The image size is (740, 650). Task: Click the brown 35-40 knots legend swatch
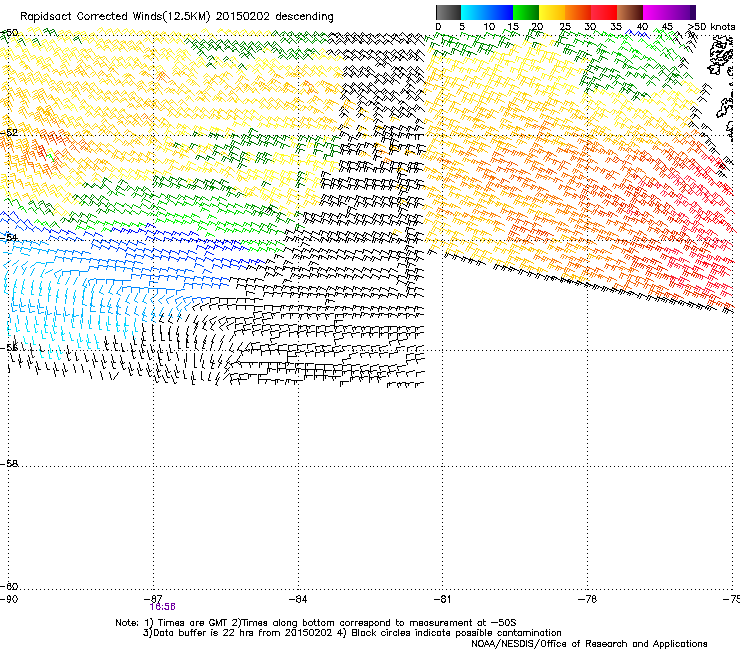pos(630,12)
